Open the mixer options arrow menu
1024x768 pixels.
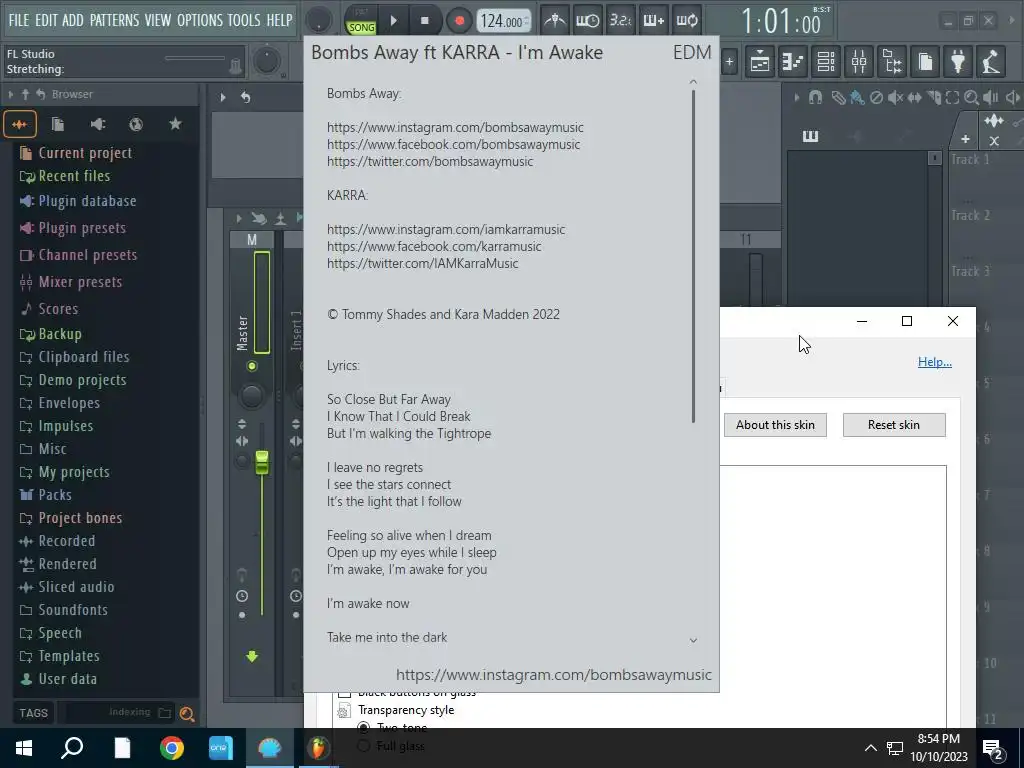coord(238,218)
